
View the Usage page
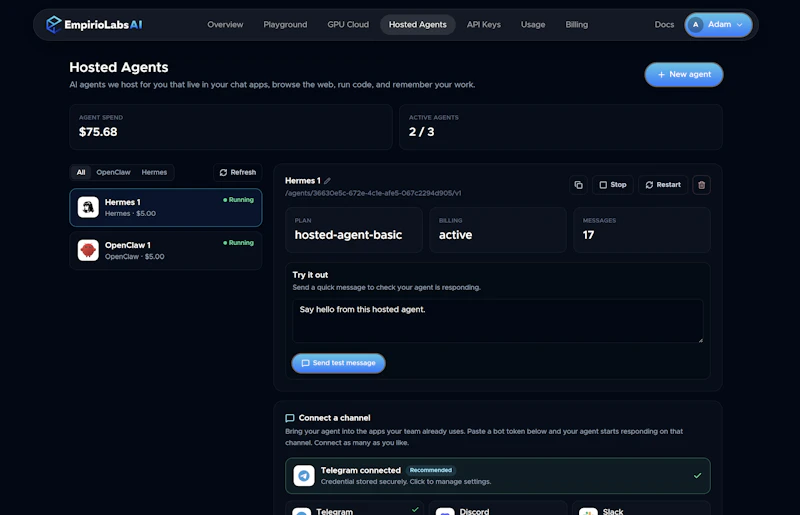click(533, 24)
